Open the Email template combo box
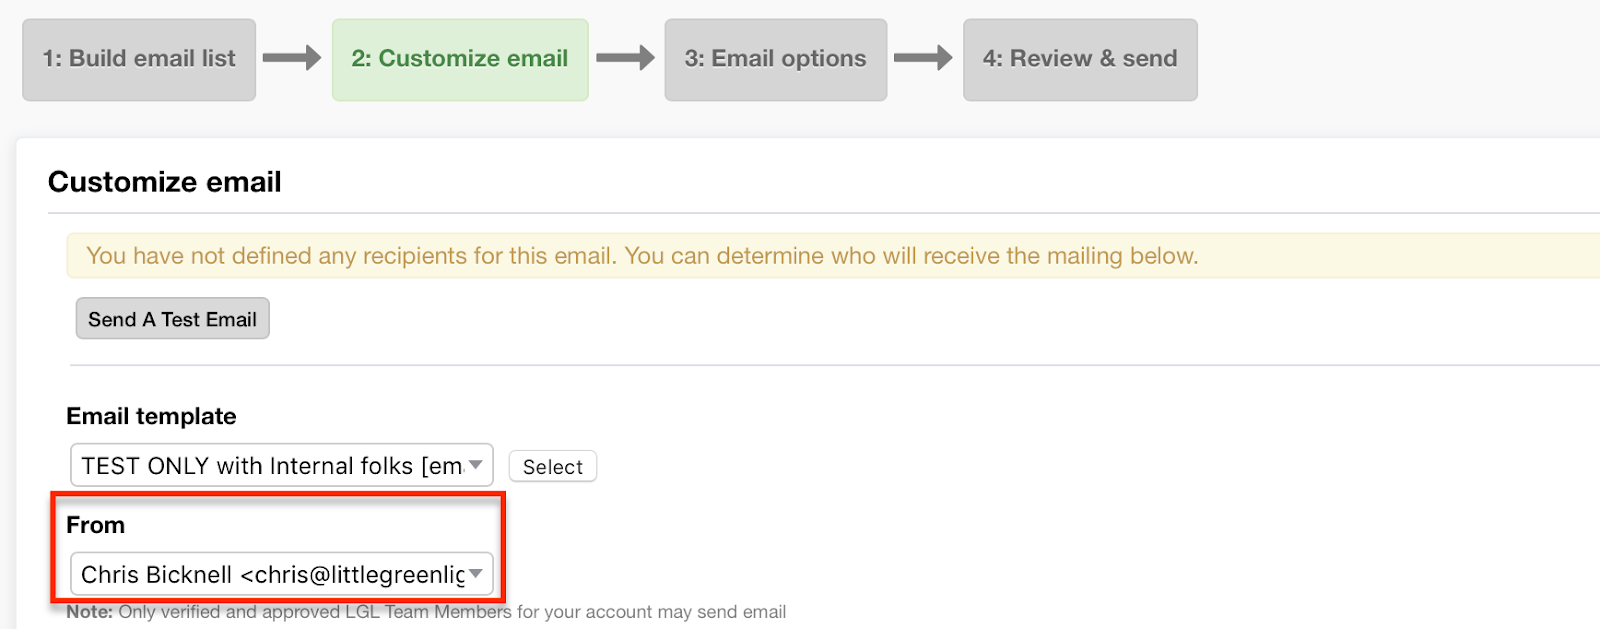This screenshot has width=1600, height=629. pyautogui.click(x=282, y=465)
